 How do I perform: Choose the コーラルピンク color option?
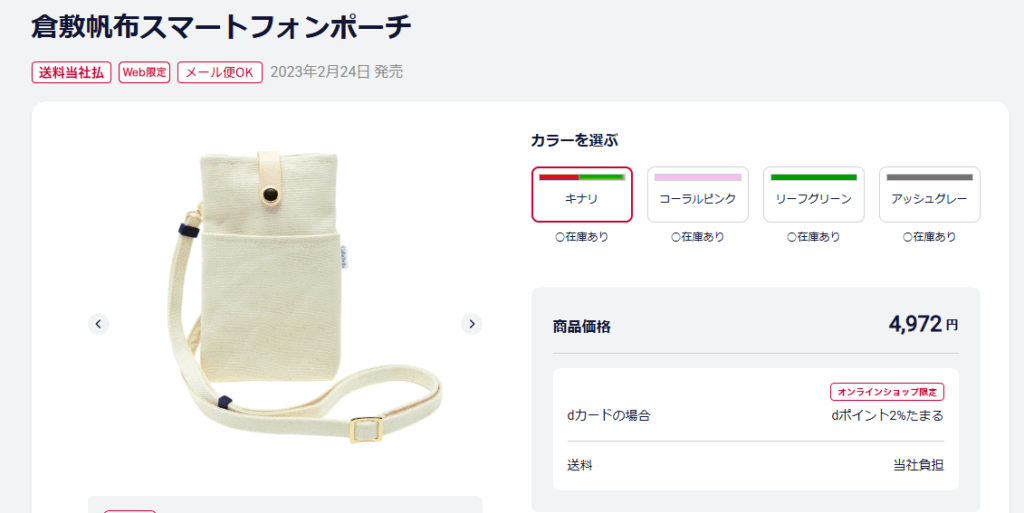(x=698, y=194)
